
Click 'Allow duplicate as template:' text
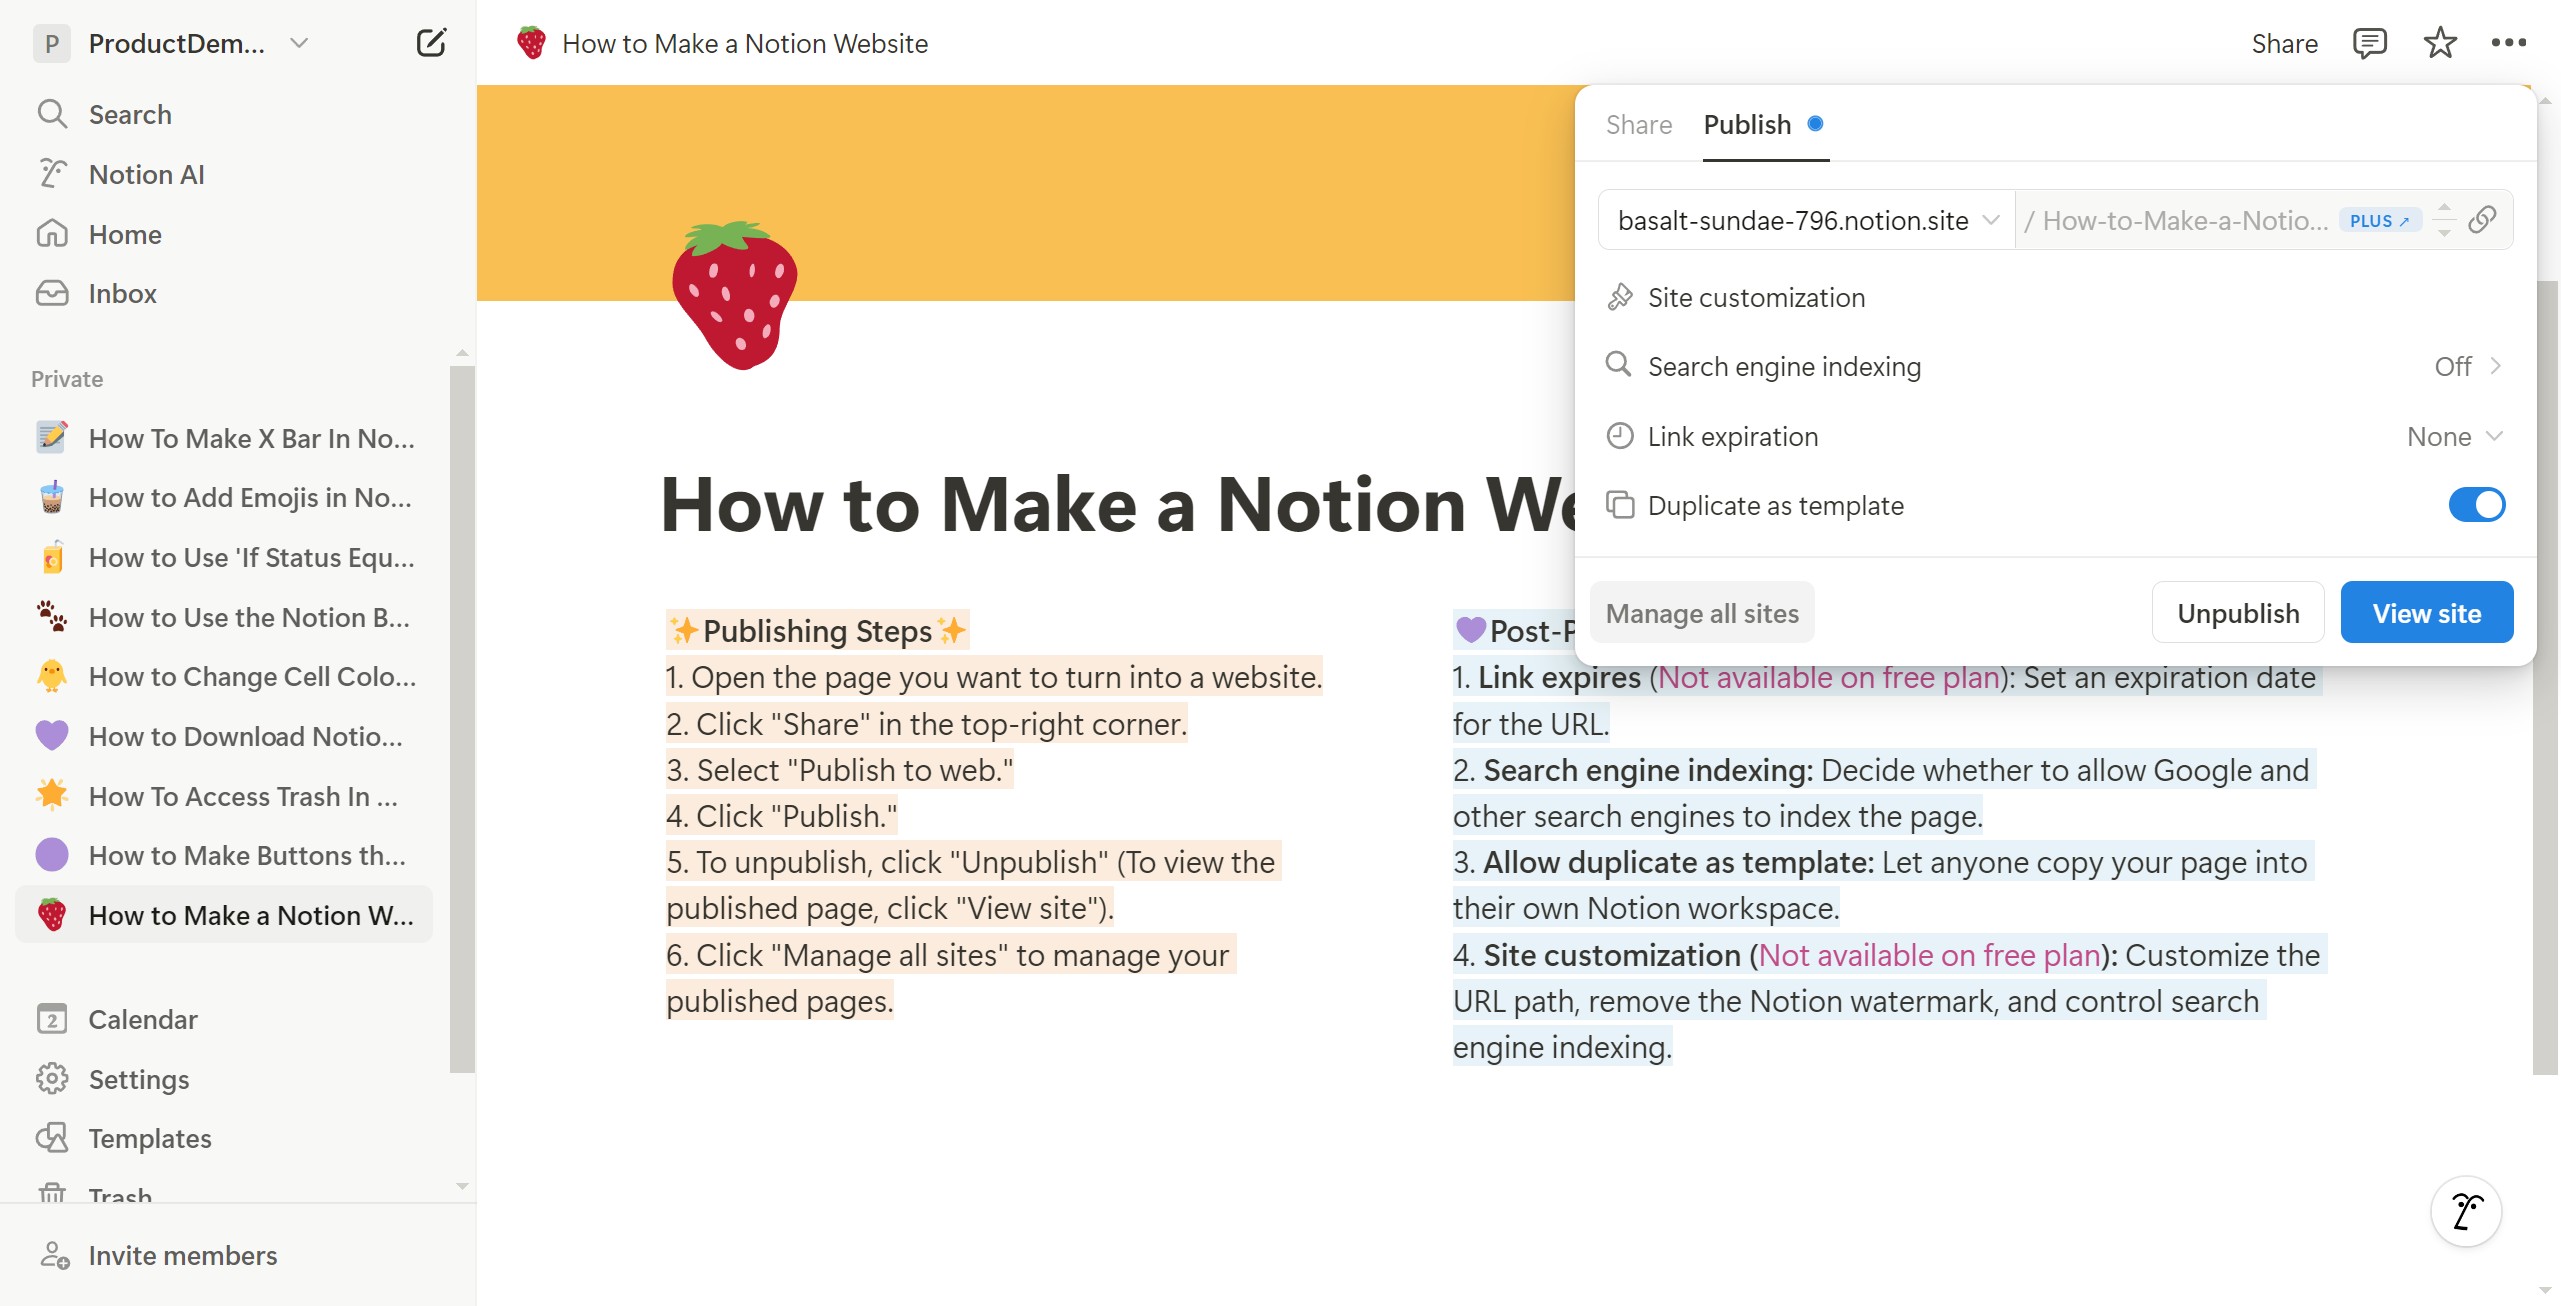point(1678,862)
